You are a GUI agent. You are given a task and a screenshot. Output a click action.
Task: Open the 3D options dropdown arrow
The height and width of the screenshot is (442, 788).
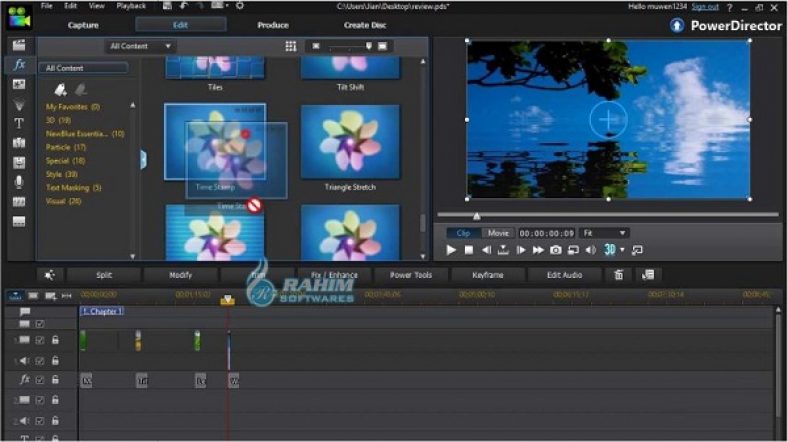tap(623, 250)
